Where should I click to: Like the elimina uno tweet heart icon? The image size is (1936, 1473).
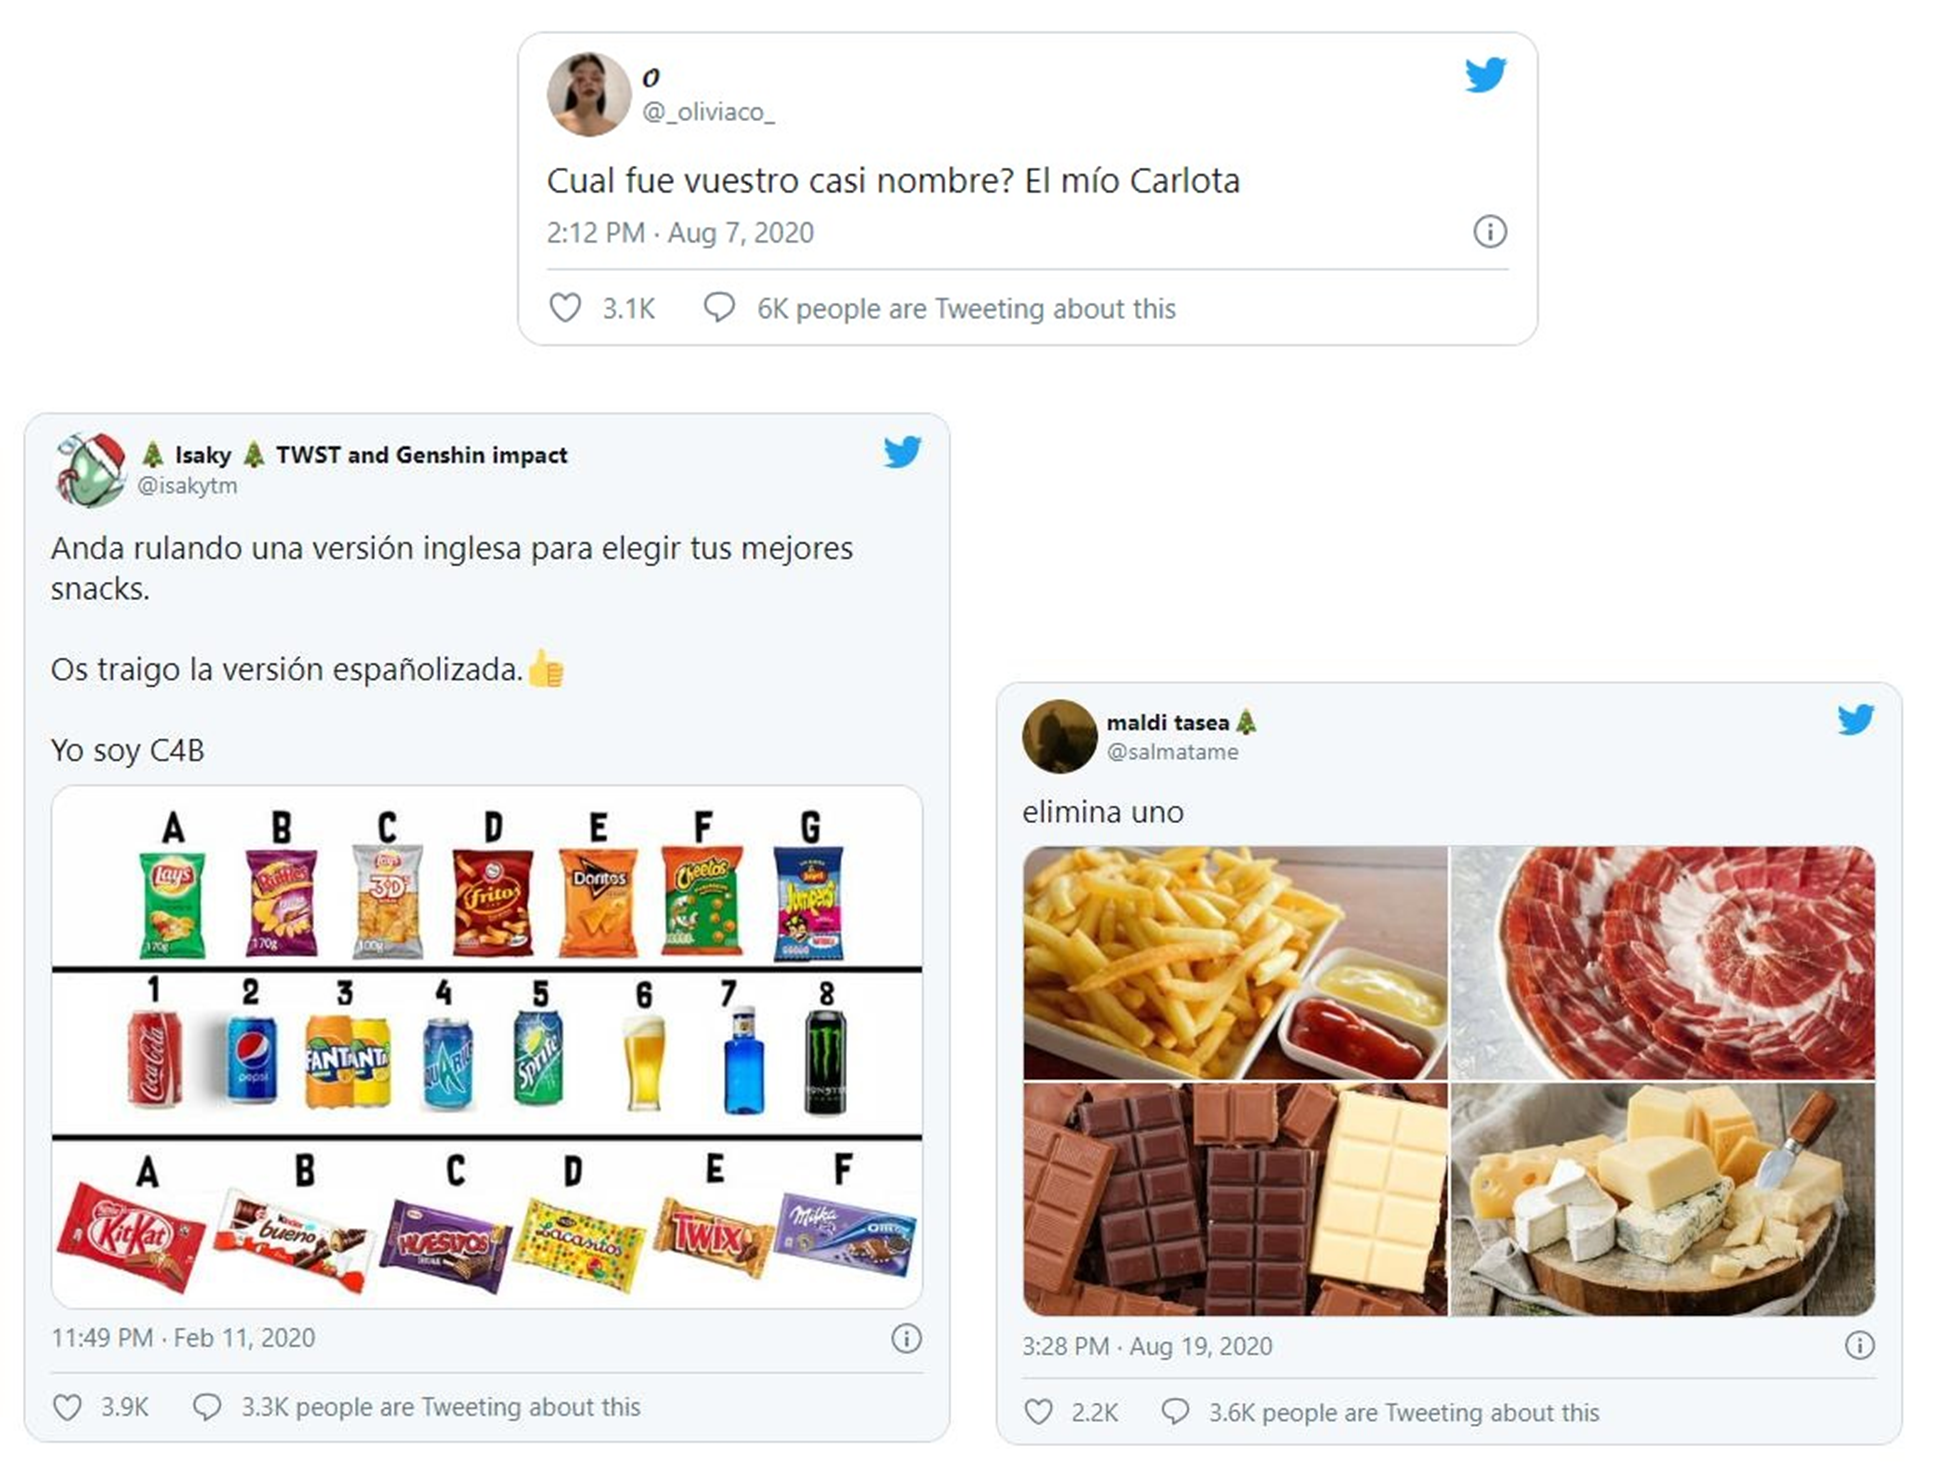click(1039, 1412)
